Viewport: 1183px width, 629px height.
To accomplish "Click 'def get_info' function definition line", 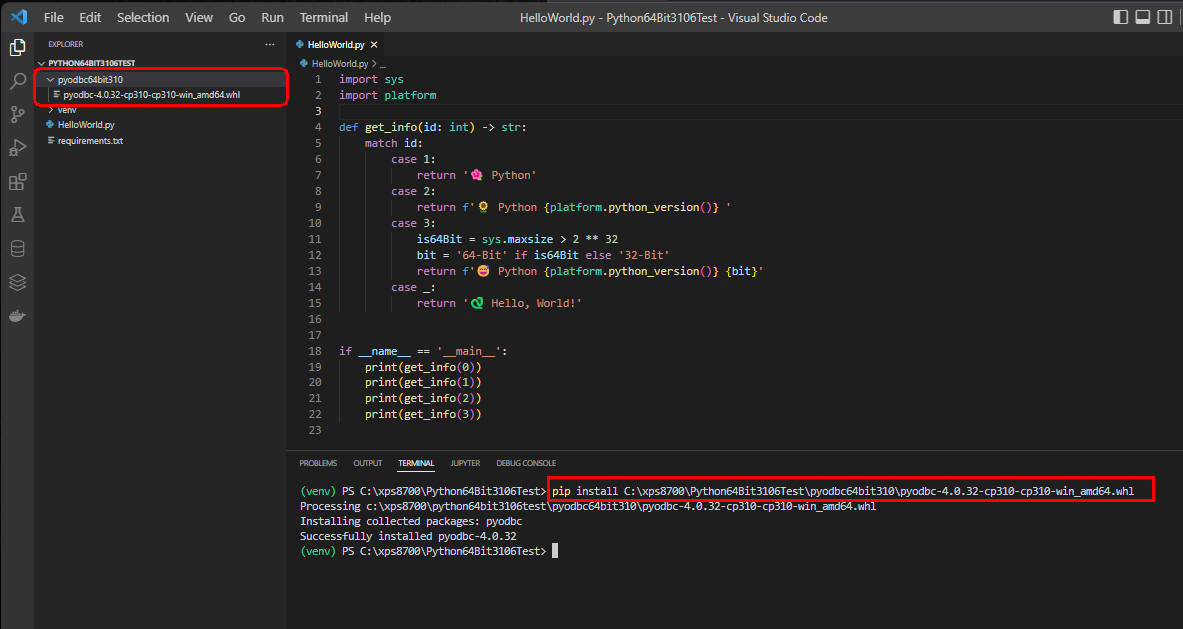I will coord(433,127).
